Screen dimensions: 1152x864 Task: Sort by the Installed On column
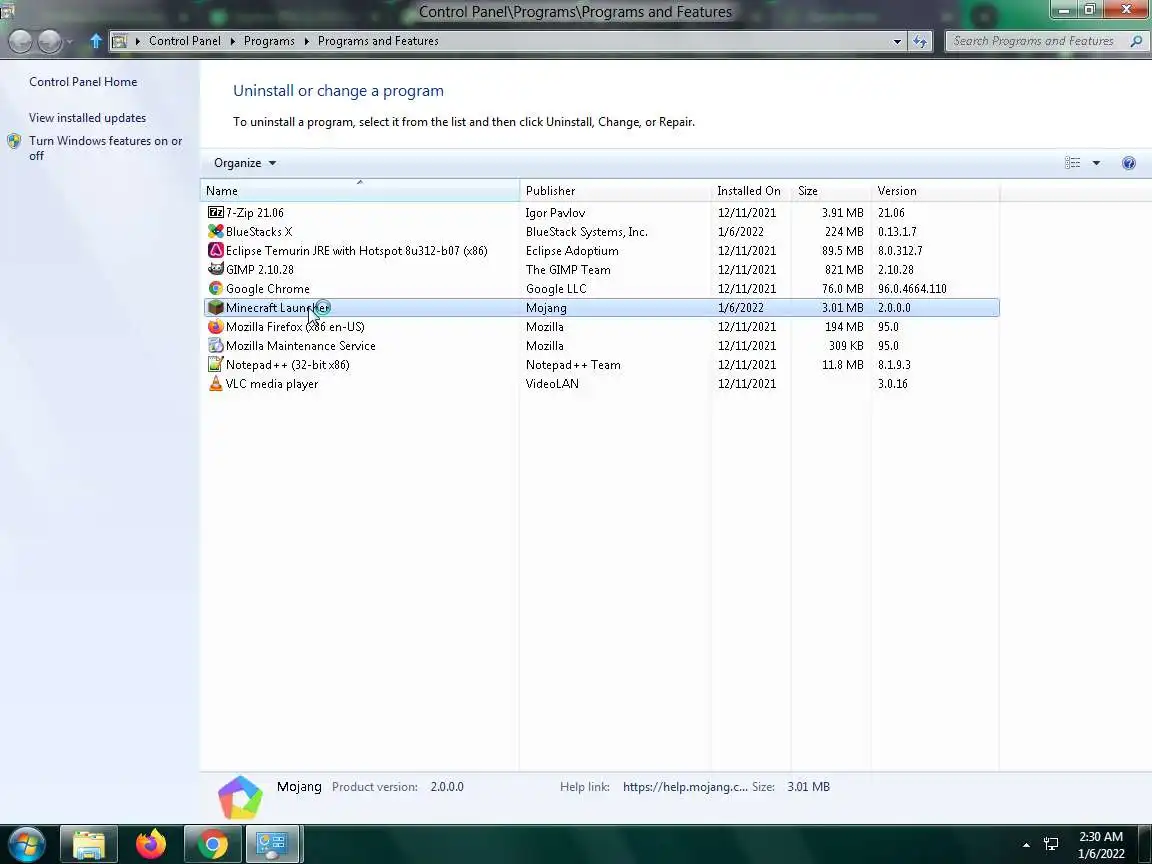(x=751, y=191)
